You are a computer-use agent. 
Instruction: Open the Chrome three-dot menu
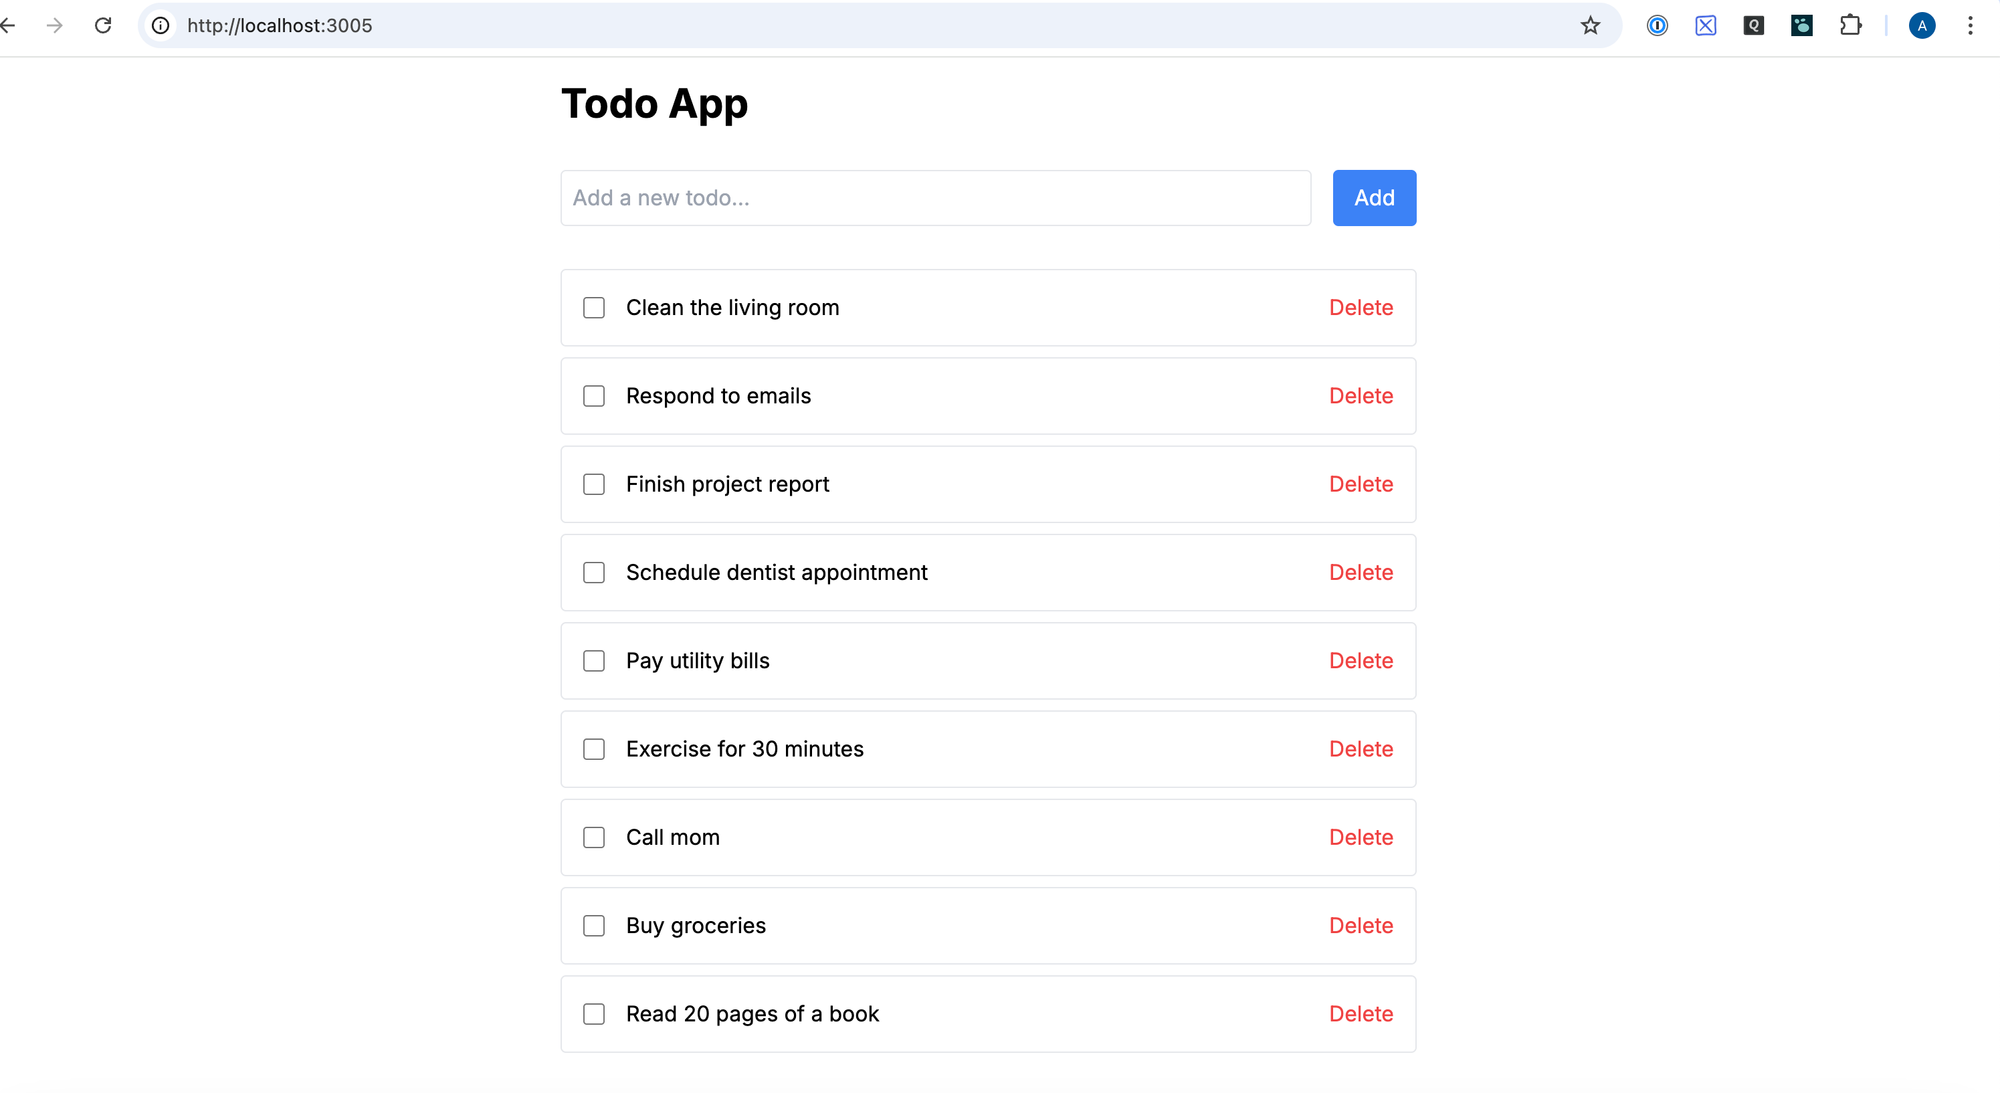[1970, 25]
